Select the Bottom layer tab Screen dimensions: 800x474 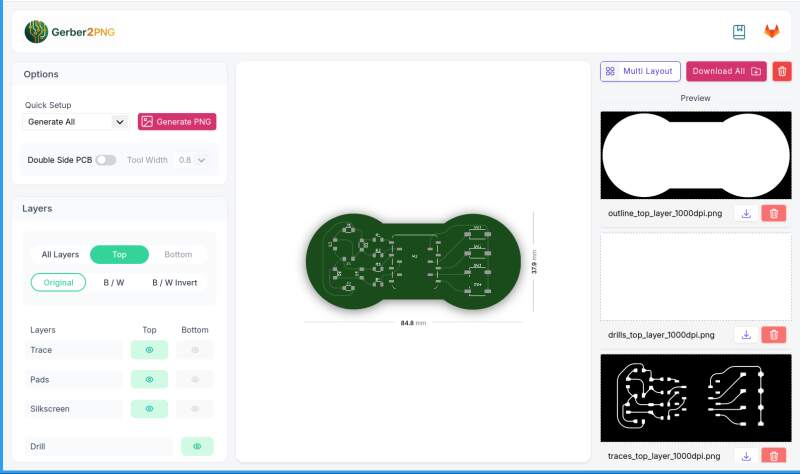point(178,255)
